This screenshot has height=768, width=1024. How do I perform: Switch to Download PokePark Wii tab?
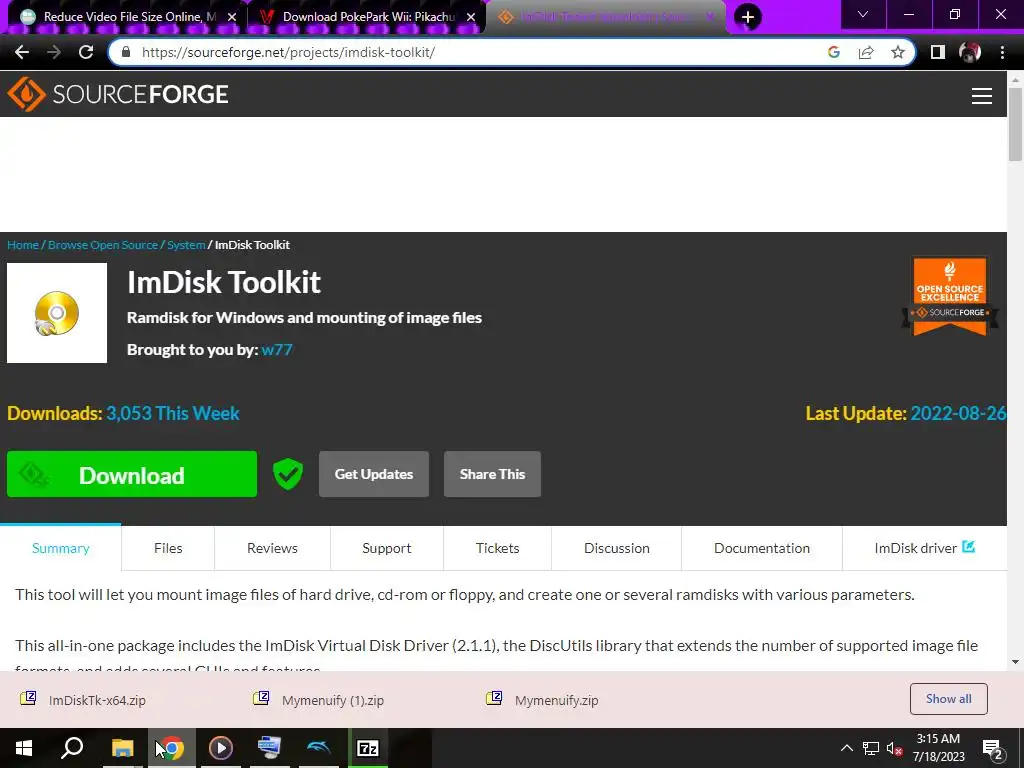click(x=359, y=17)
